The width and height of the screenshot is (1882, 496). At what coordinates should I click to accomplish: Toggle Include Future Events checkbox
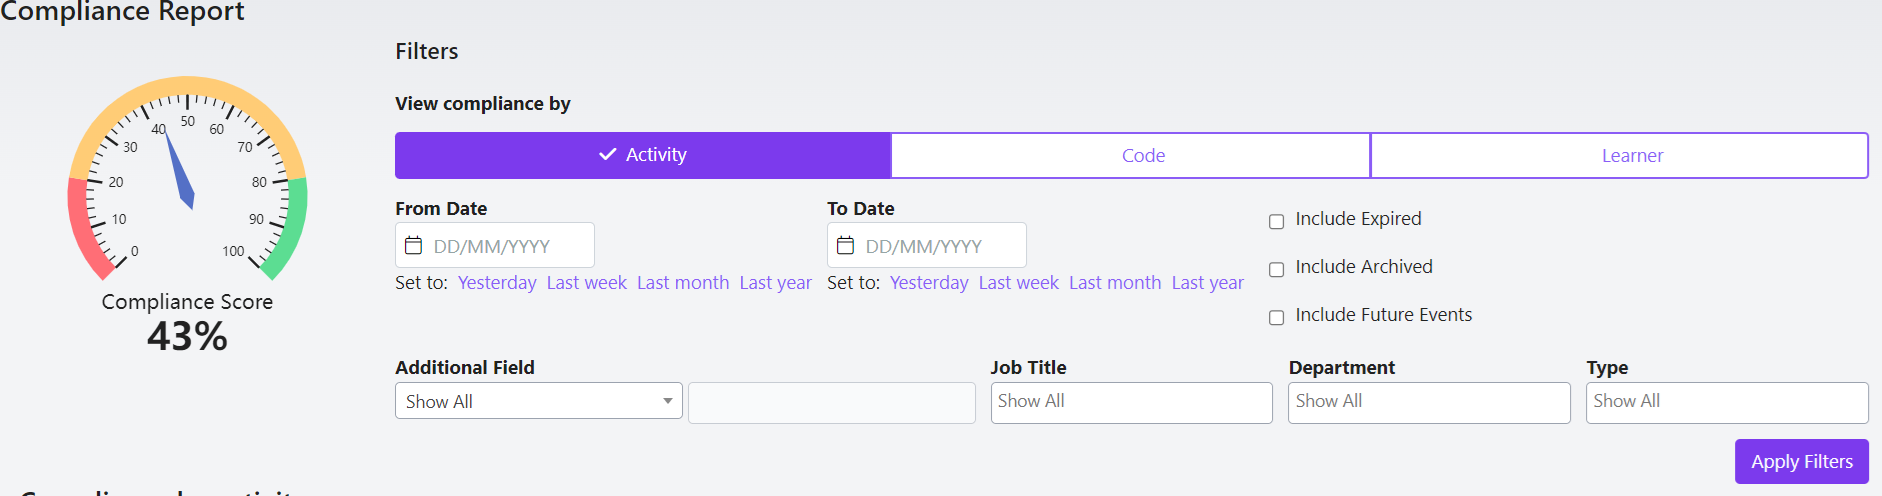[x=1277, y=317]
